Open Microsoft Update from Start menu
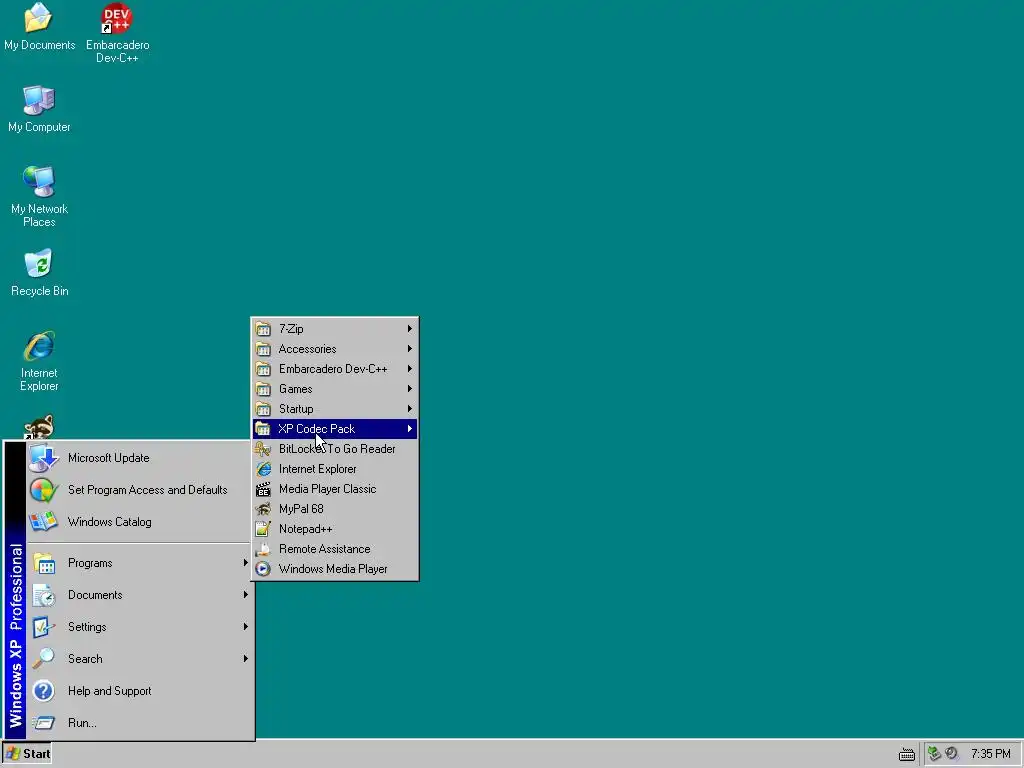This screenshot has width=1024, height=768. pyautogui.click(x=139, y=458)
